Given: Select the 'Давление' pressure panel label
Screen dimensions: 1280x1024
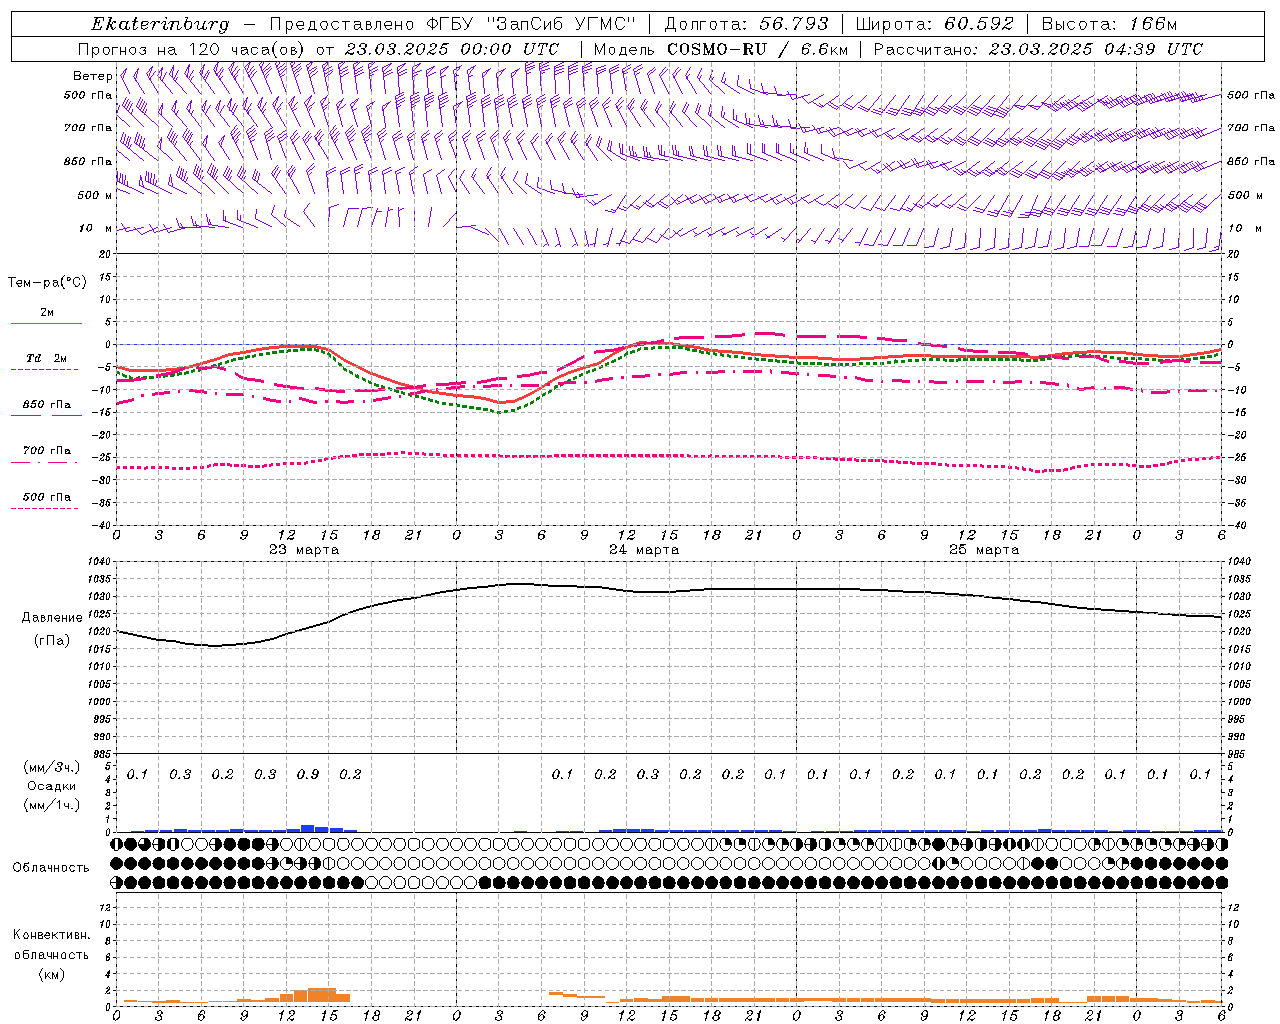Looking at the screenshot, I should tap(52, 618).
